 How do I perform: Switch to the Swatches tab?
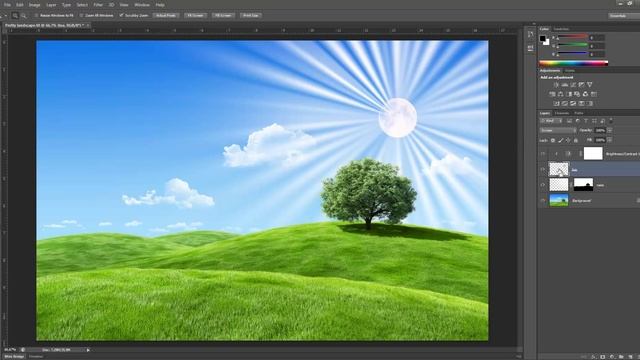click(561, 29)
